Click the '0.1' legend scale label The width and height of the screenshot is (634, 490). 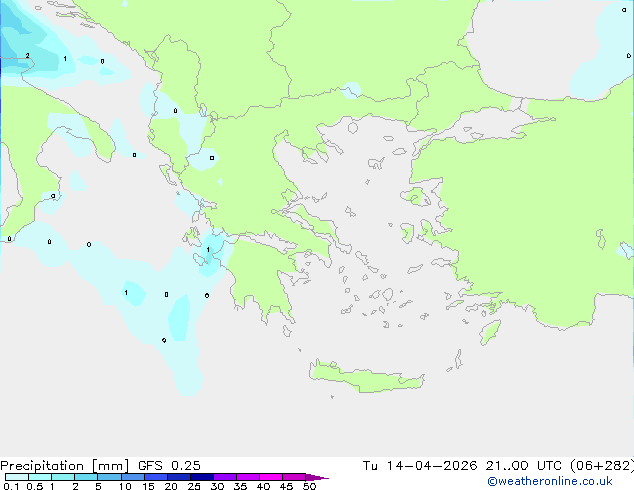click(x=11, y=486)
